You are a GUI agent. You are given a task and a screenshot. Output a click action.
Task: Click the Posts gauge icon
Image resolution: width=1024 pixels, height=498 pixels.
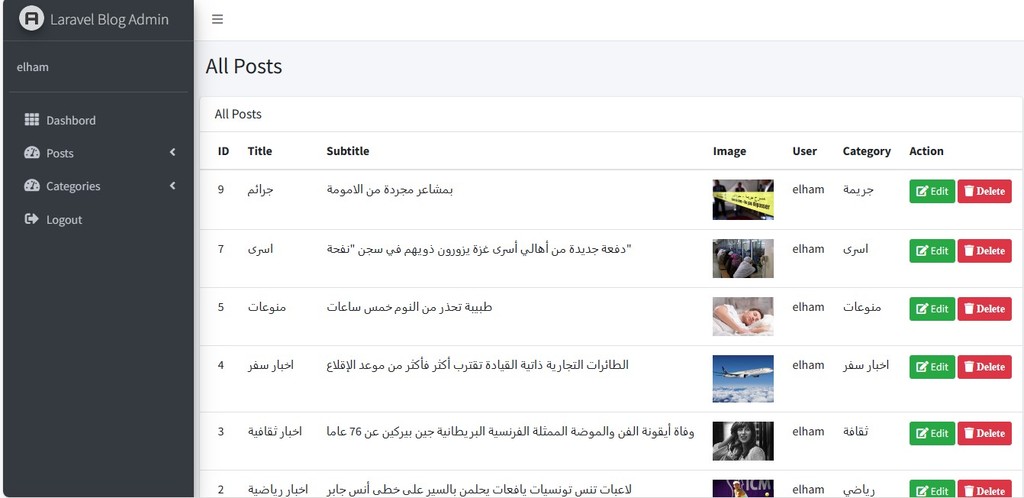click(x=31, y=153)
